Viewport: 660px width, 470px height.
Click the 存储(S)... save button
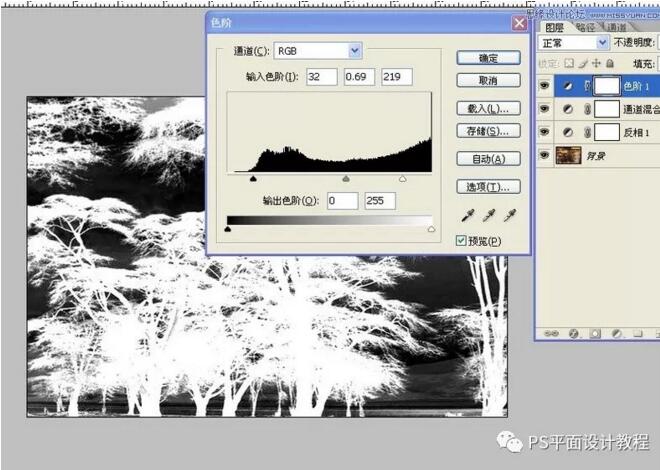(488, 131)
